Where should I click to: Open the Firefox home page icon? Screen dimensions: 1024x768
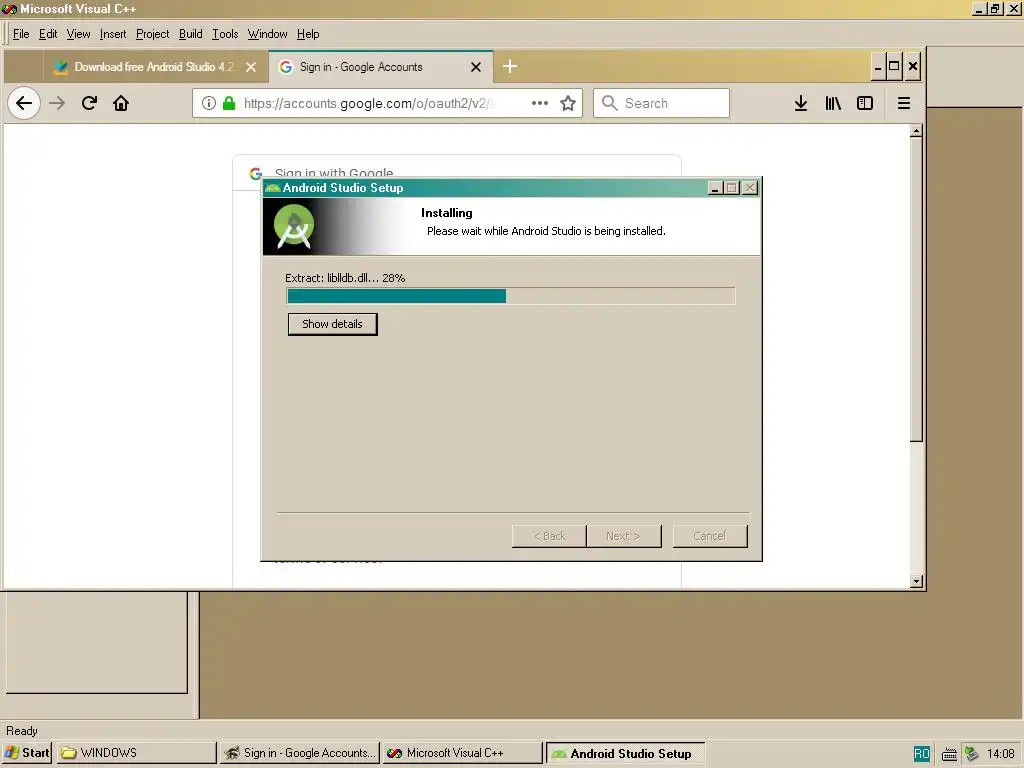click(121, 103)
